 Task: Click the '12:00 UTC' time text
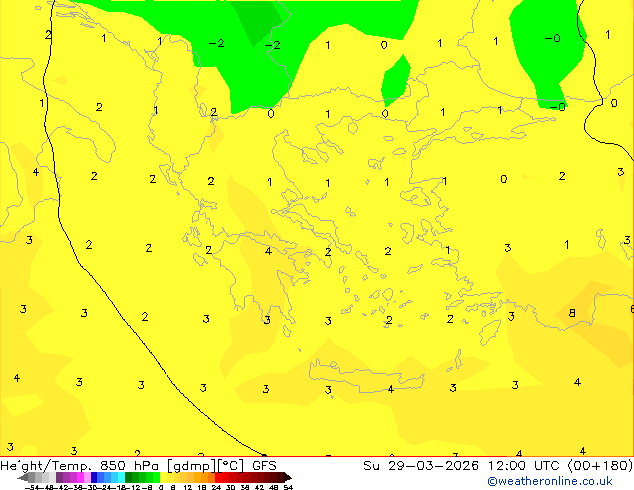pyautogui.click(x=524, y=466)
